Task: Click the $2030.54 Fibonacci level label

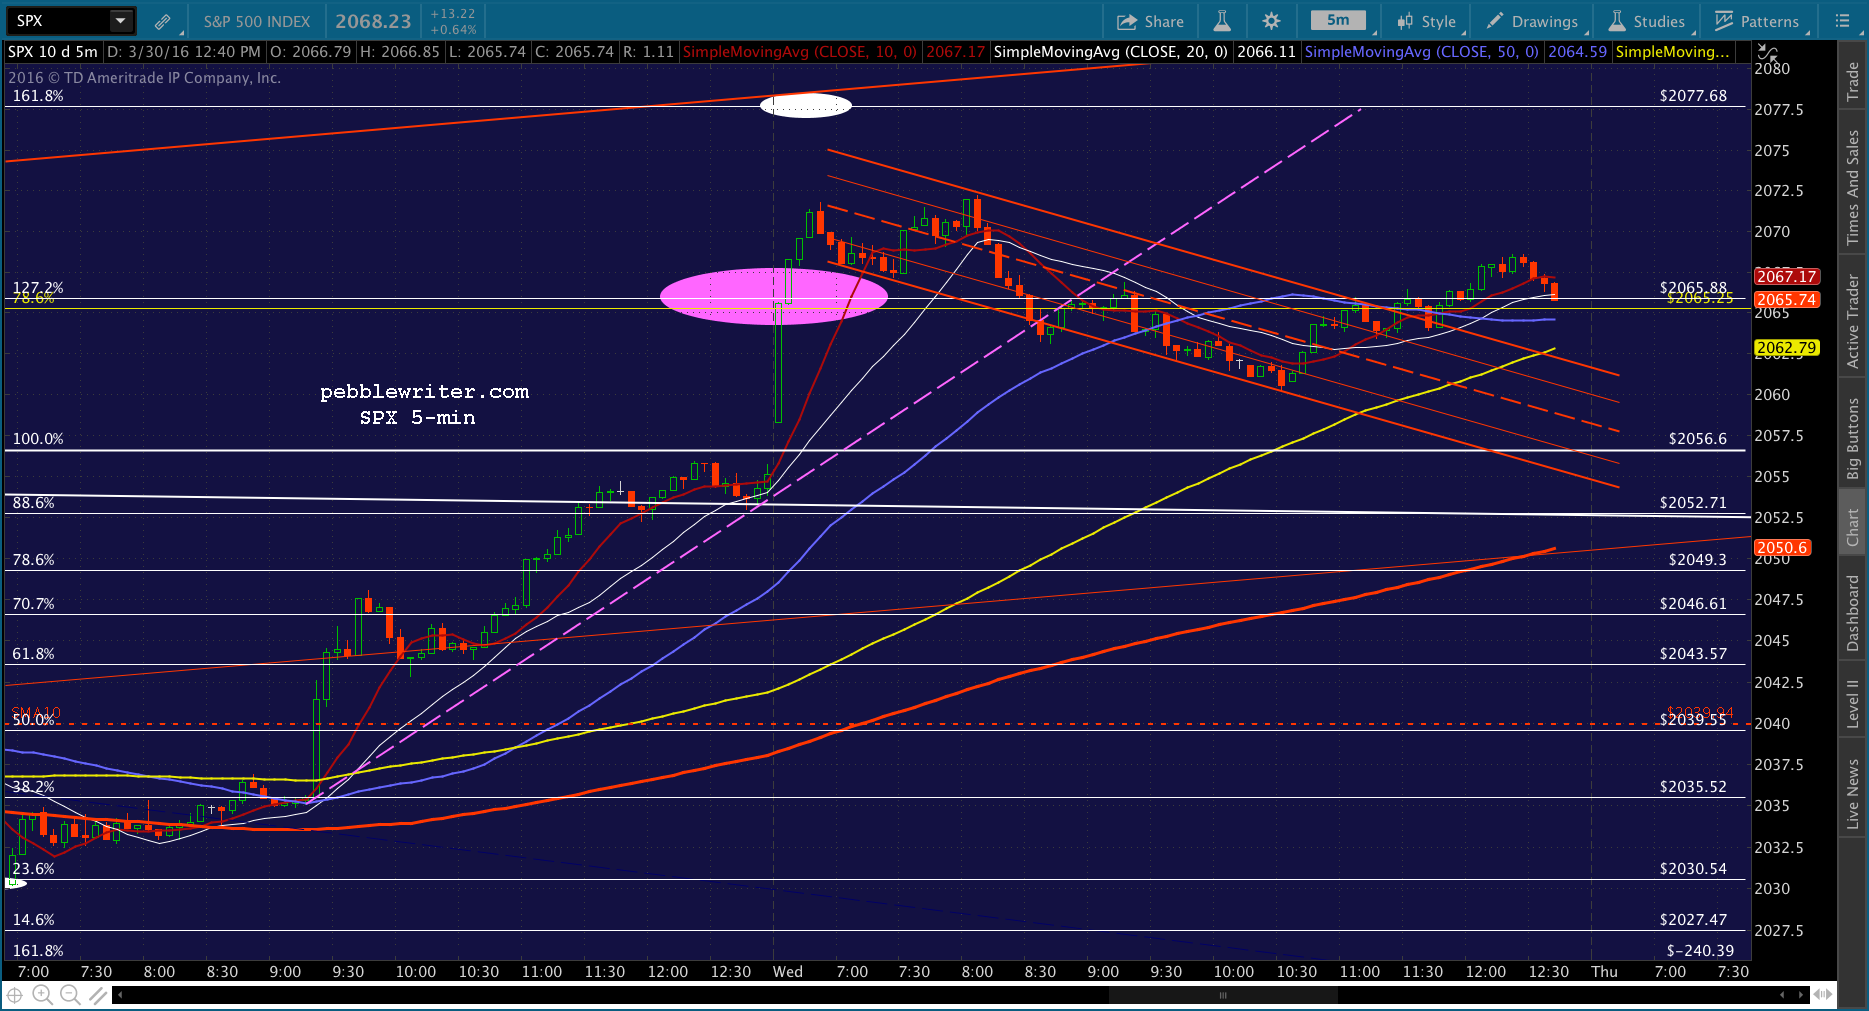Action: [x=1693, y=869]
